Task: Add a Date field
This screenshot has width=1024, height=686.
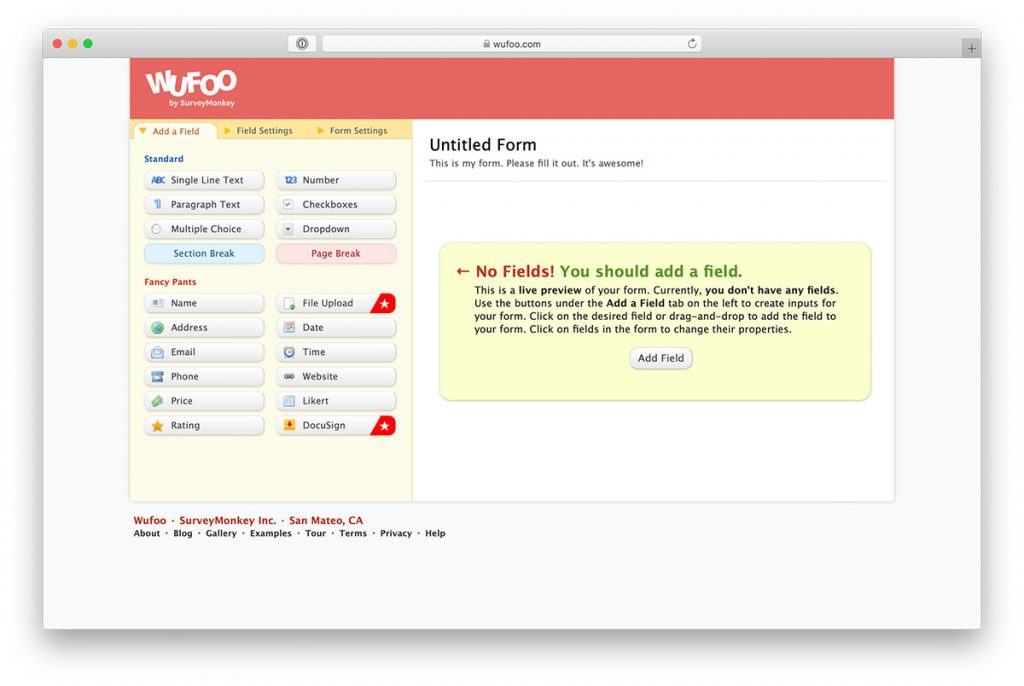Action: [x=336, y=327]
